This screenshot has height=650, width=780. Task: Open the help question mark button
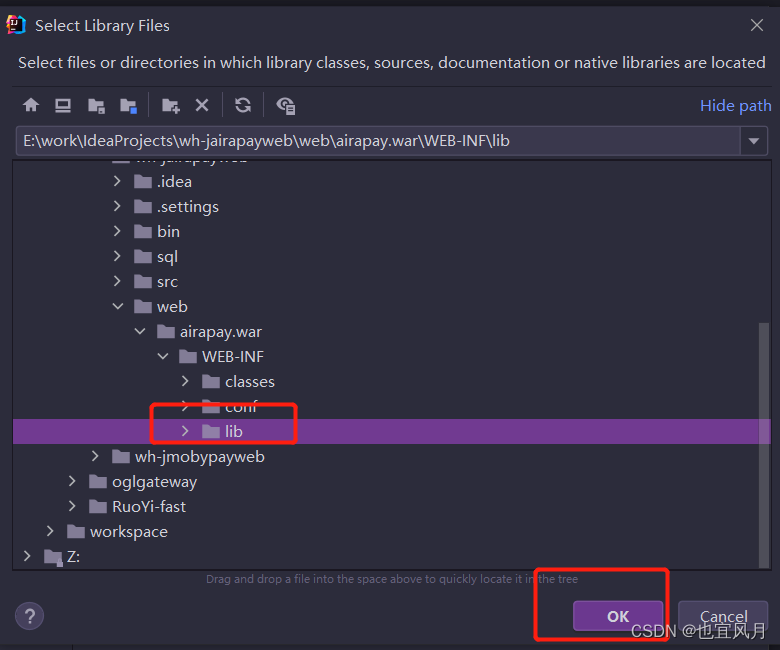[29, 616]
